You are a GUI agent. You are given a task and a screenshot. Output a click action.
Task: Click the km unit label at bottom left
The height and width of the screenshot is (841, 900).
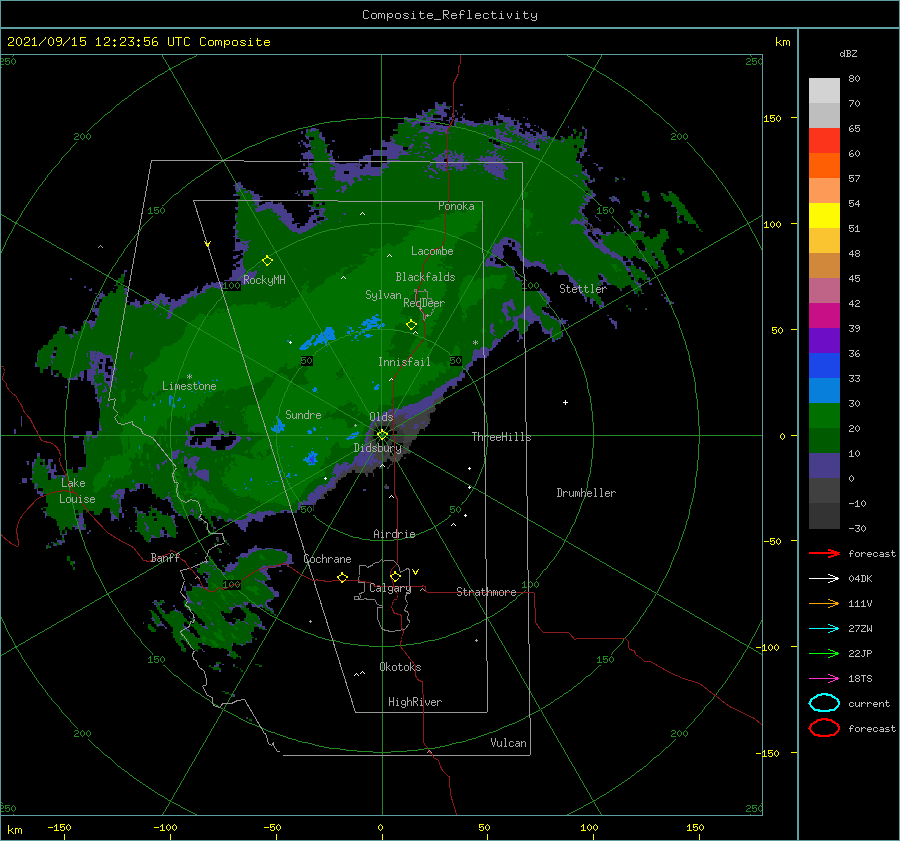(x=14, y=830)
